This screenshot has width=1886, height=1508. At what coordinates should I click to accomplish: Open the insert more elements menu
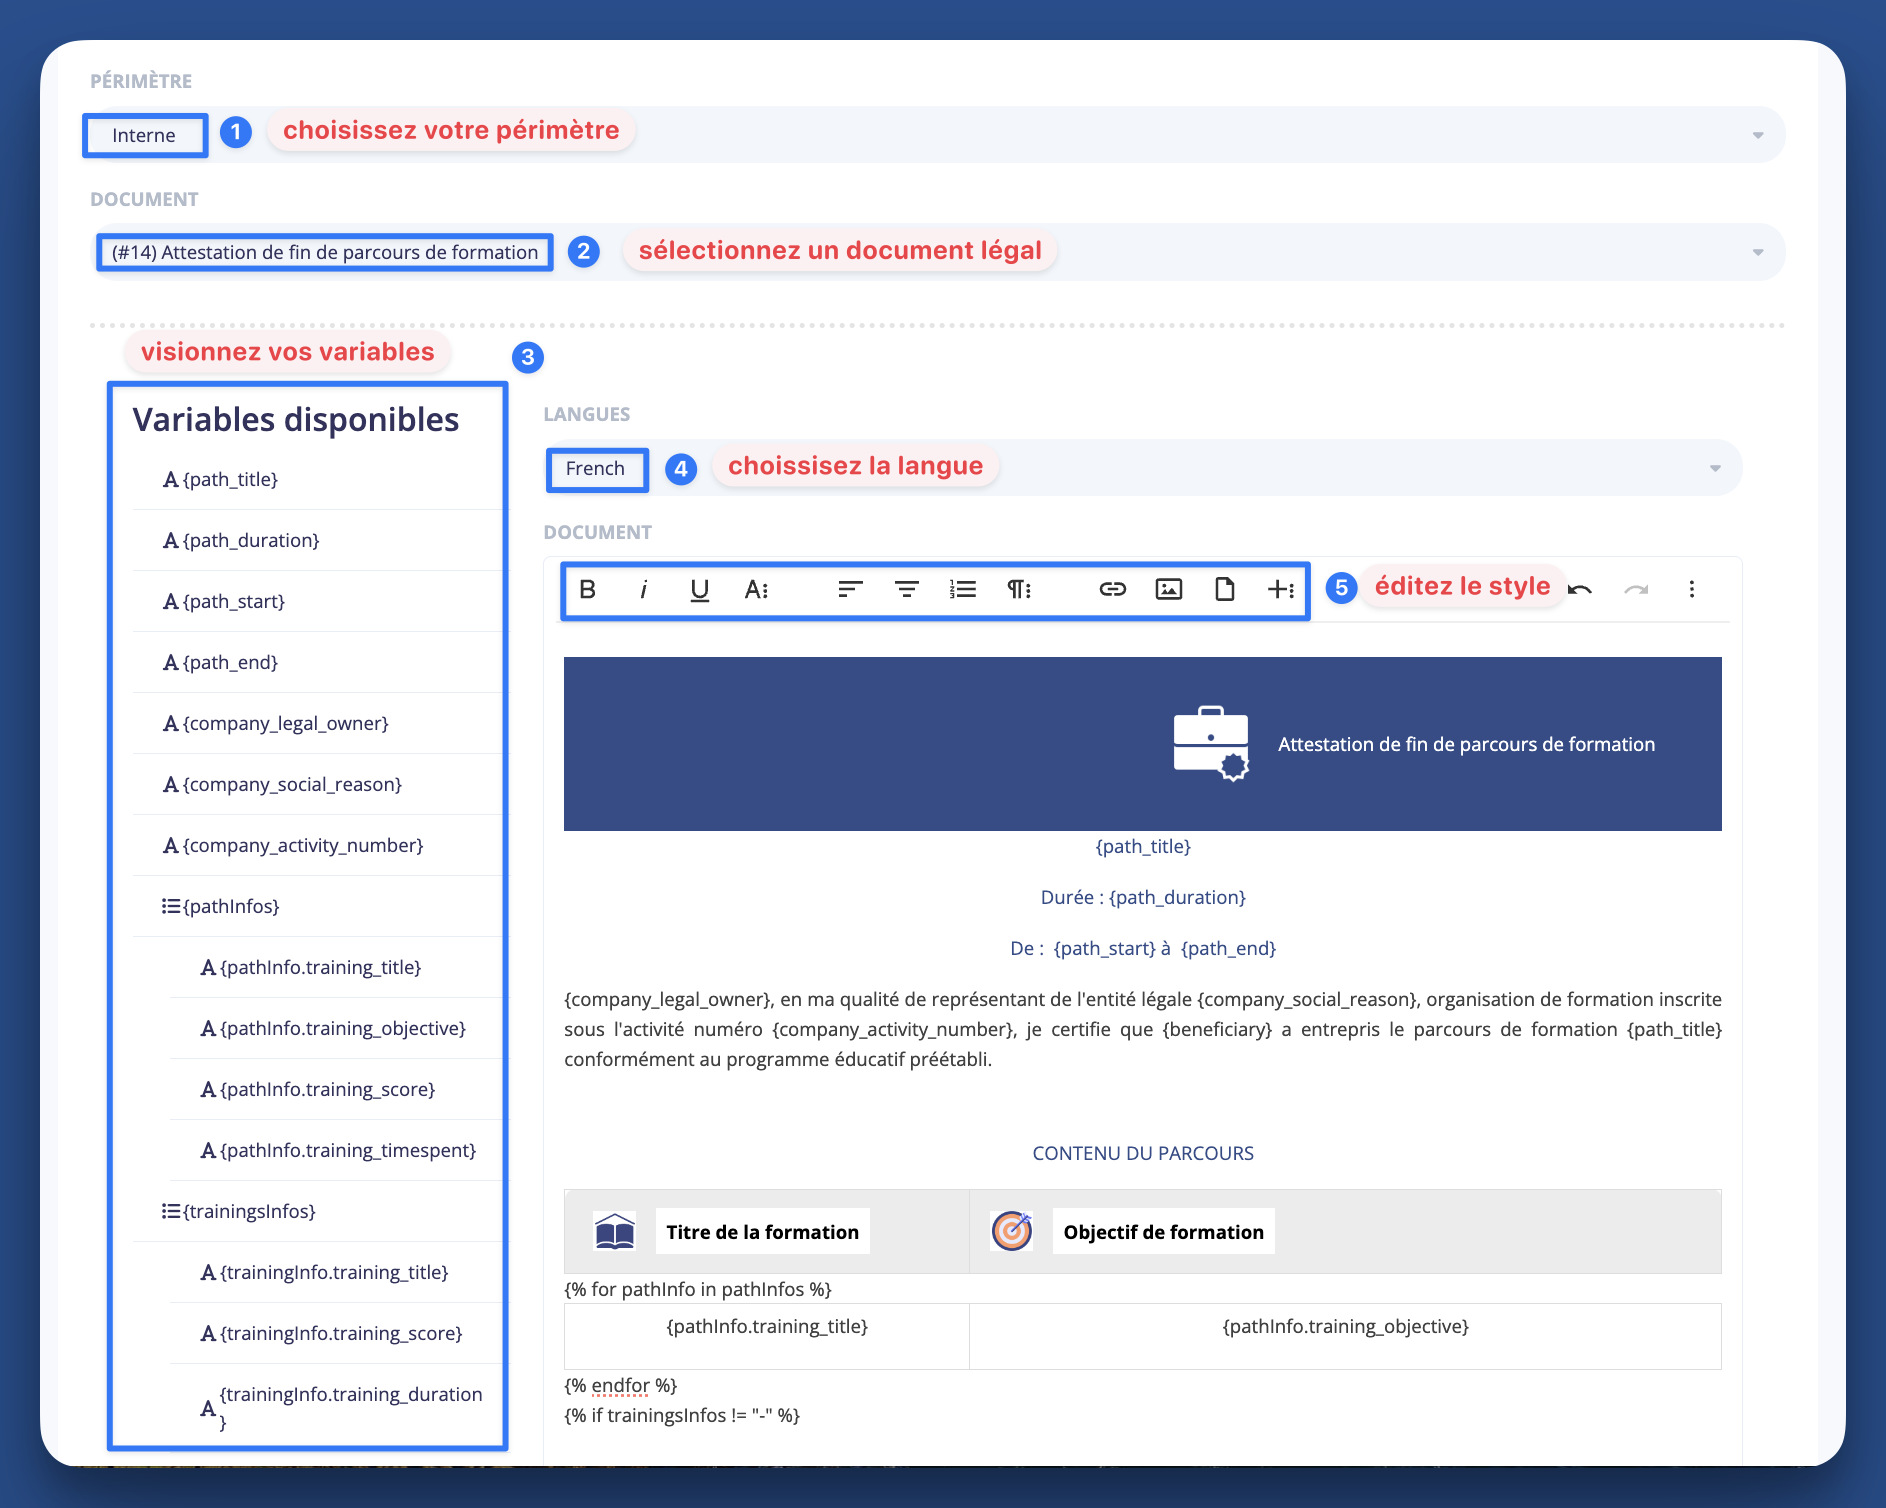pos(1281,589)
